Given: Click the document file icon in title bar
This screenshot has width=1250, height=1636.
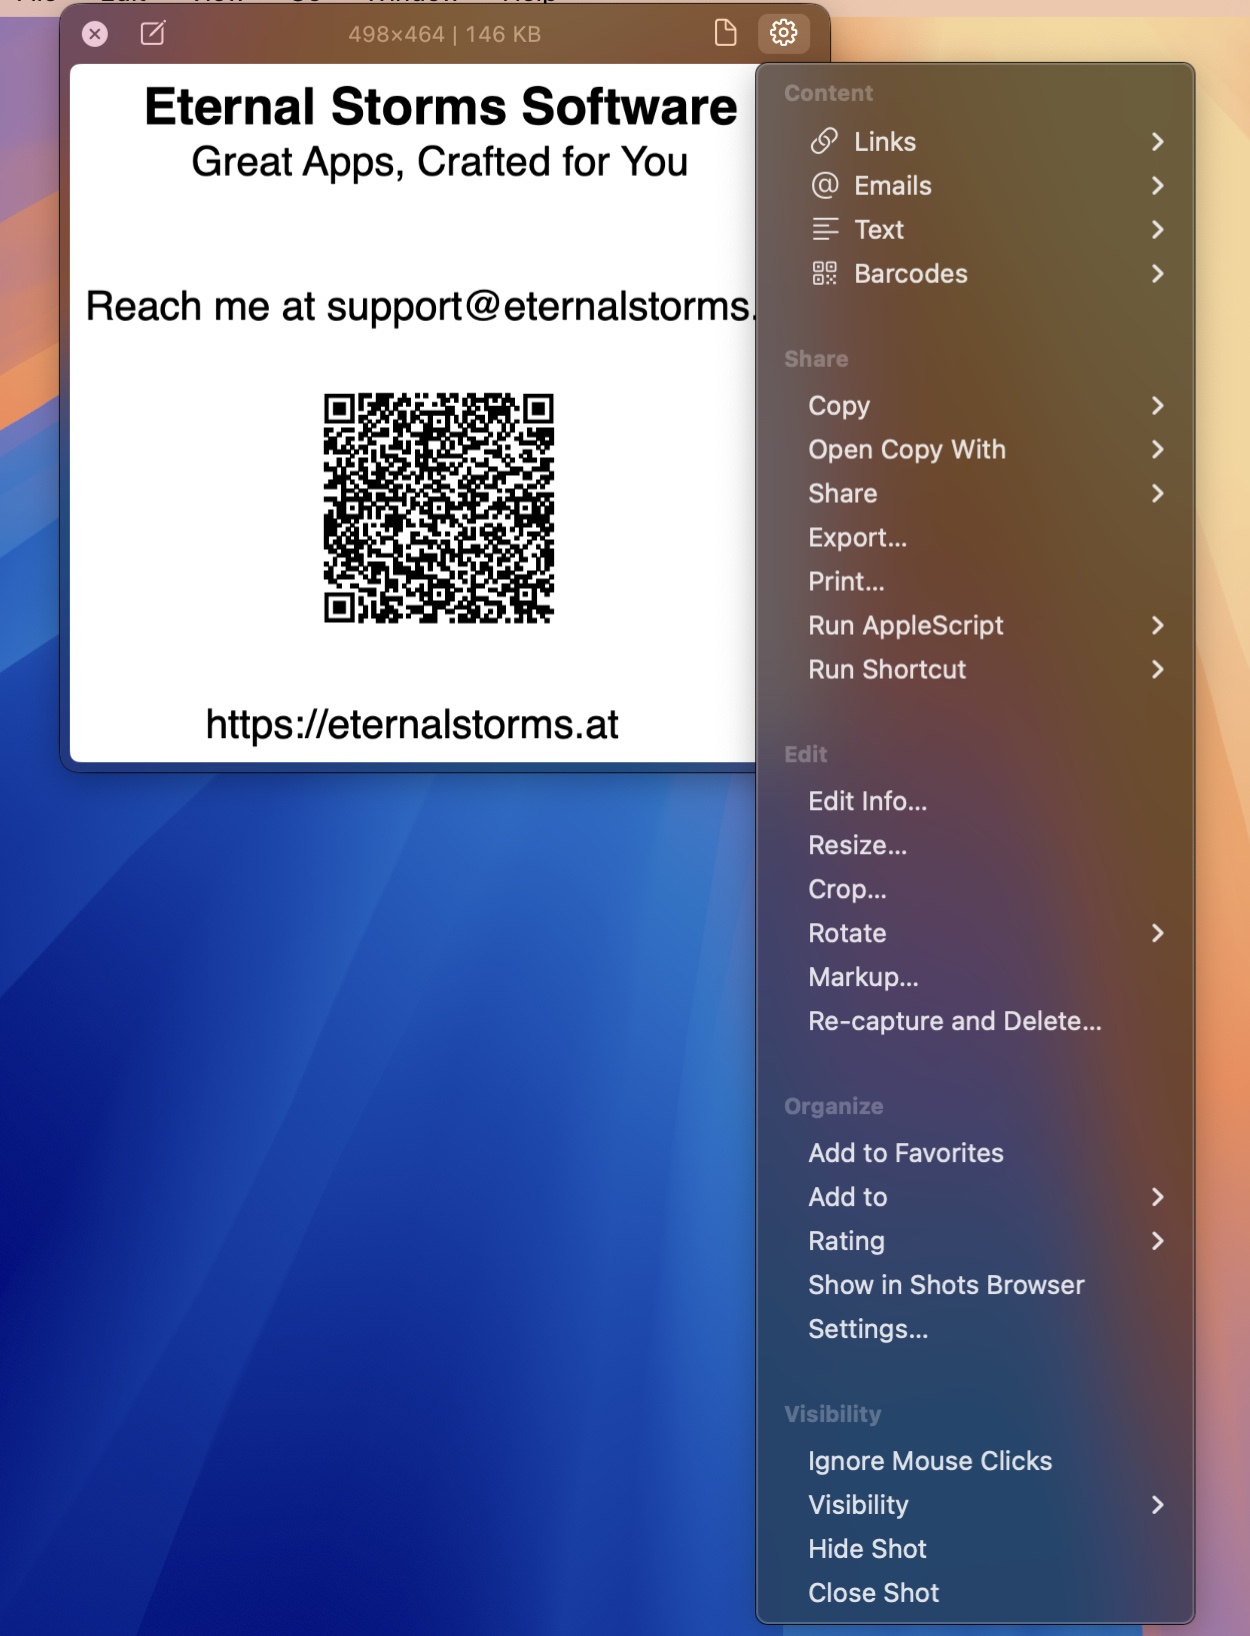Looking at the screenshot, I should pyautogui.click(x=726, y=33).
